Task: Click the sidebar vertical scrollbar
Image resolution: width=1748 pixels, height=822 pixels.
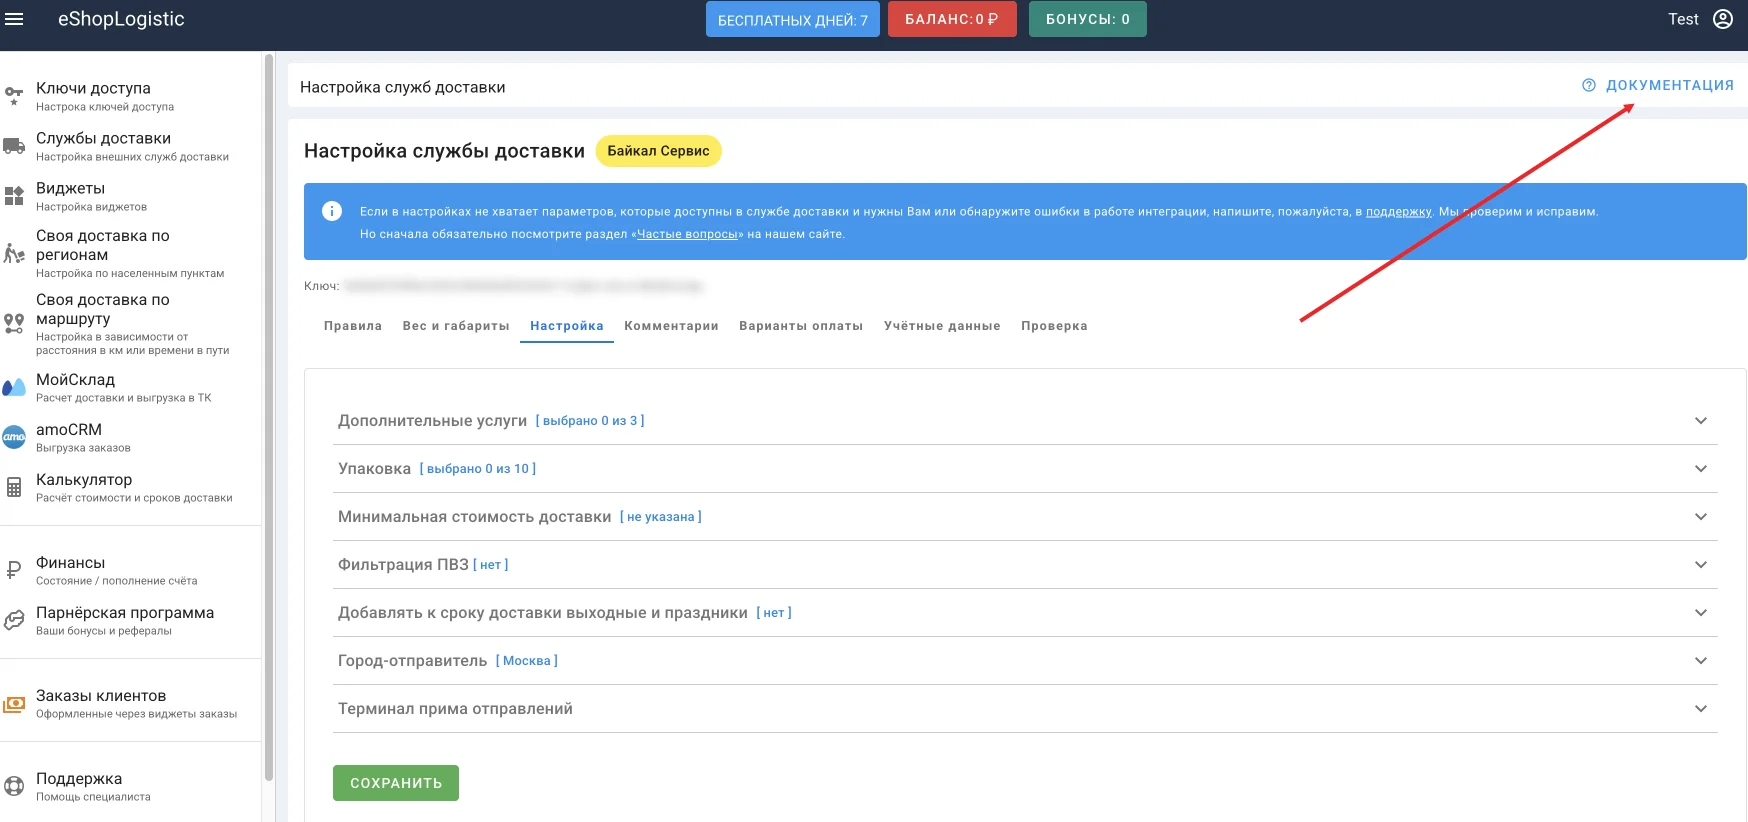Action: click(x=268, y=418)
